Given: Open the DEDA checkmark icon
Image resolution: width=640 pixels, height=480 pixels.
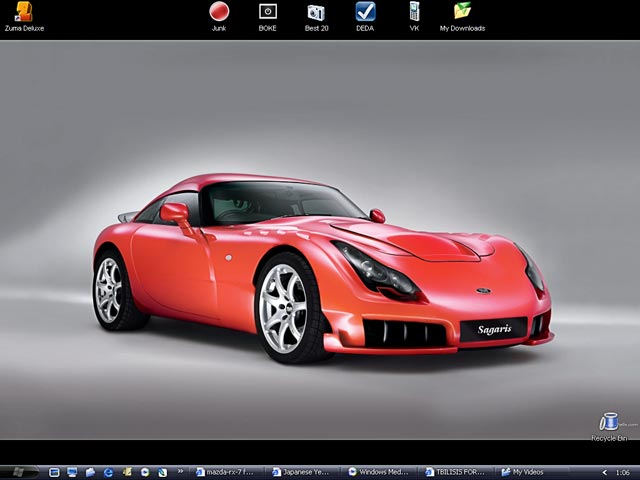Looking at the screenshot, I should coord(365,16).
